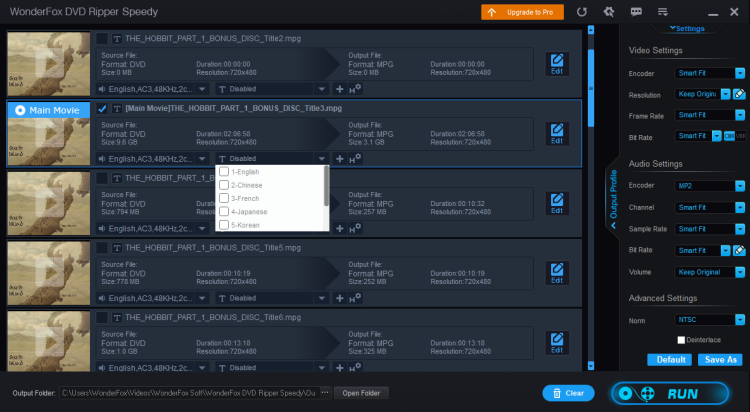The width and height of the screenshot is (750, 412).
Task: Click the plus add-subtitle icon on Title3 row
Action: 340,158
